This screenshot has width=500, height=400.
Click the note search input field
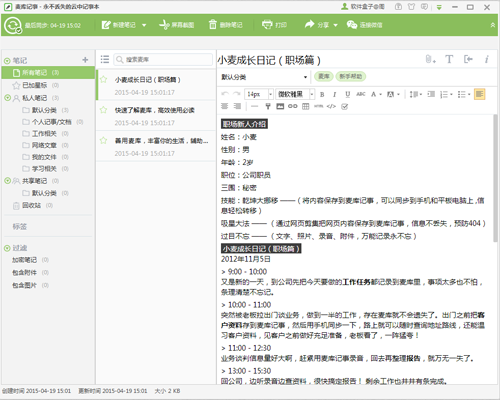pyautogui.click(x=163, y=59)
